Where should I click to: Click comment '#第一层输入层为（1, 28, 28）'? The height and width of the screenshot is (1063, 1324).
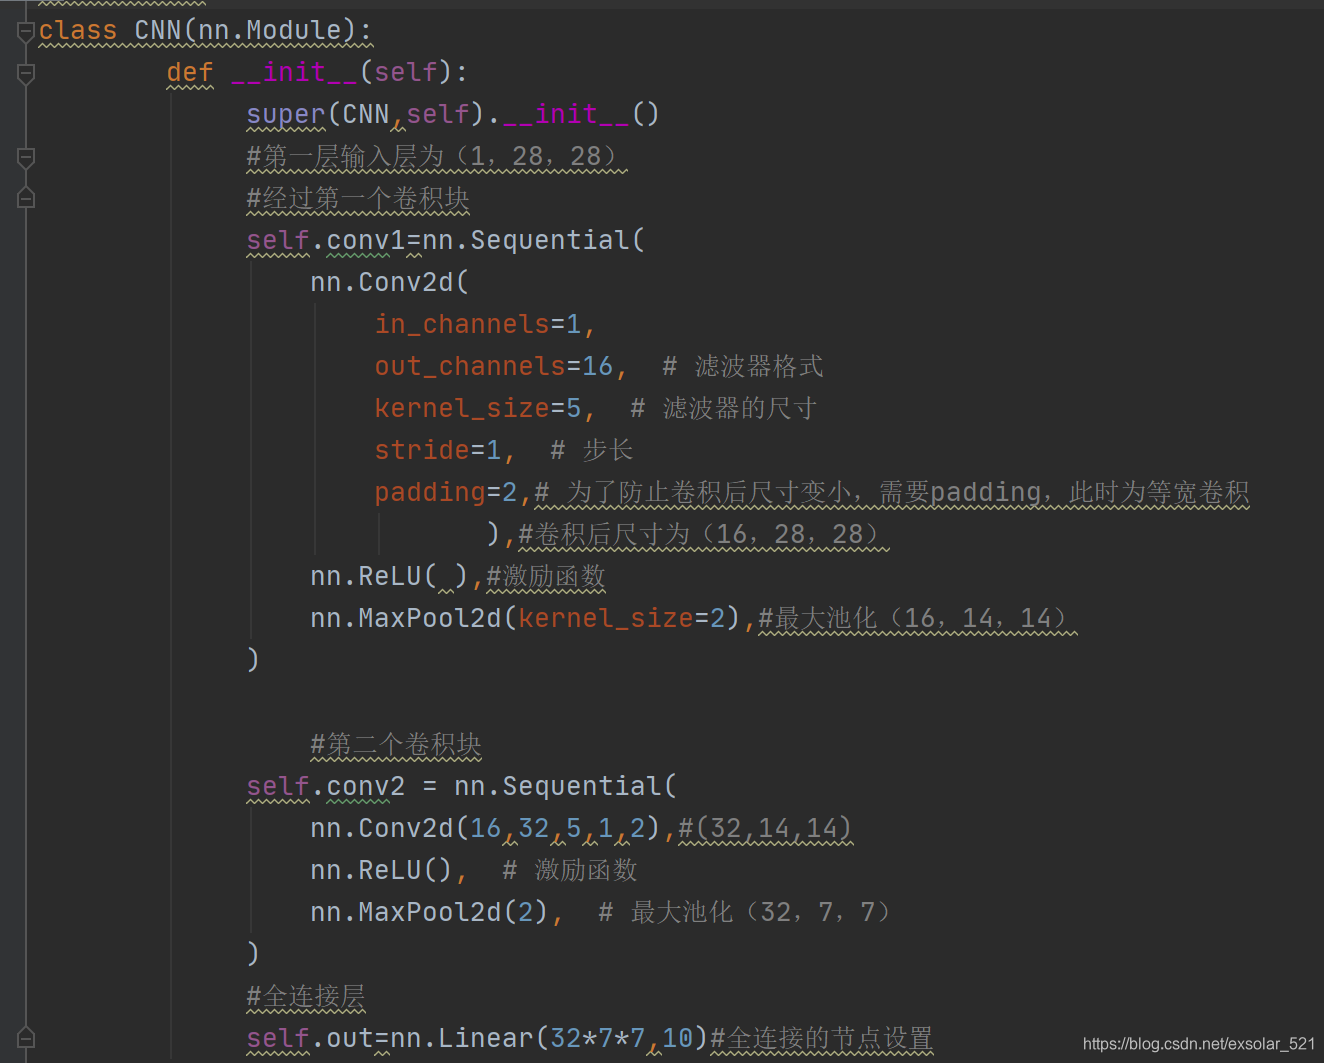(x=437, y=157)
